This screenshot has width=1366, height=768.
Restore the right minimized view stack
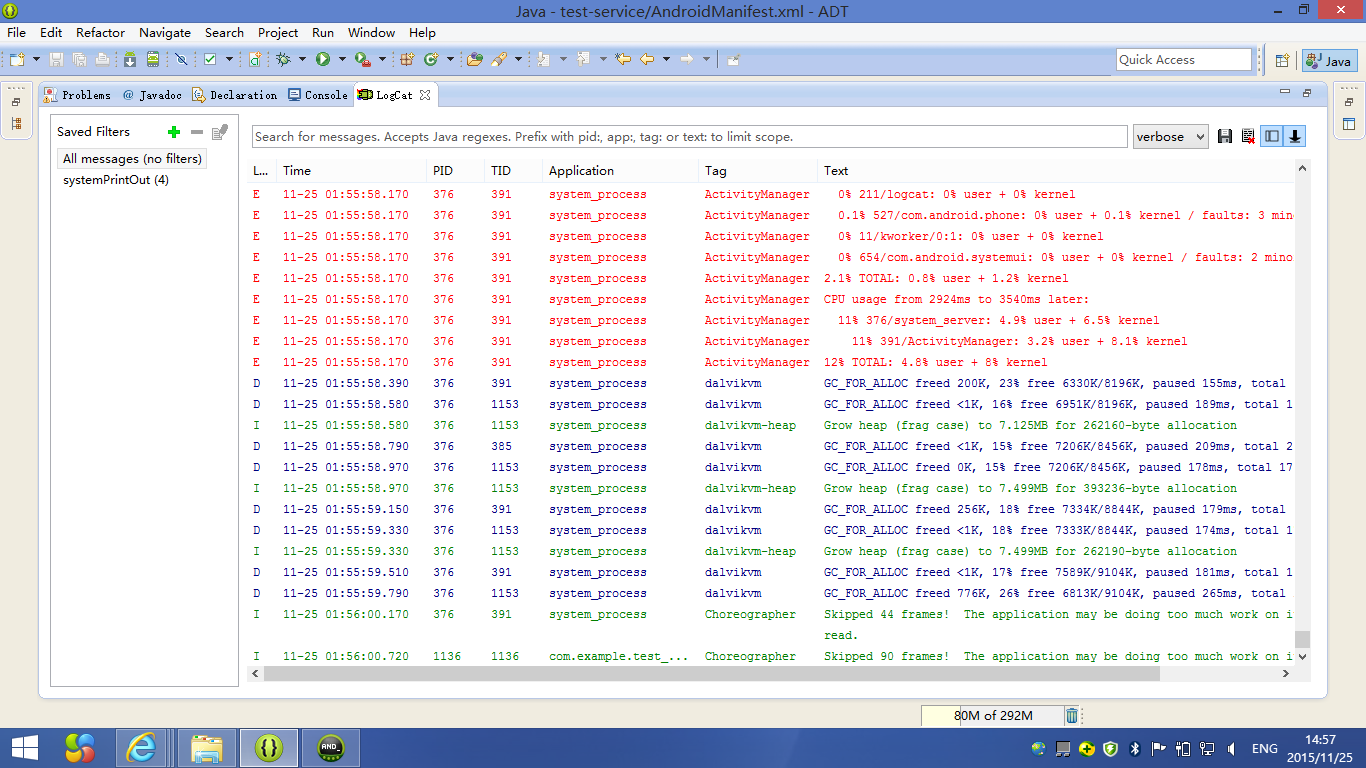(x=1349, y=102)
